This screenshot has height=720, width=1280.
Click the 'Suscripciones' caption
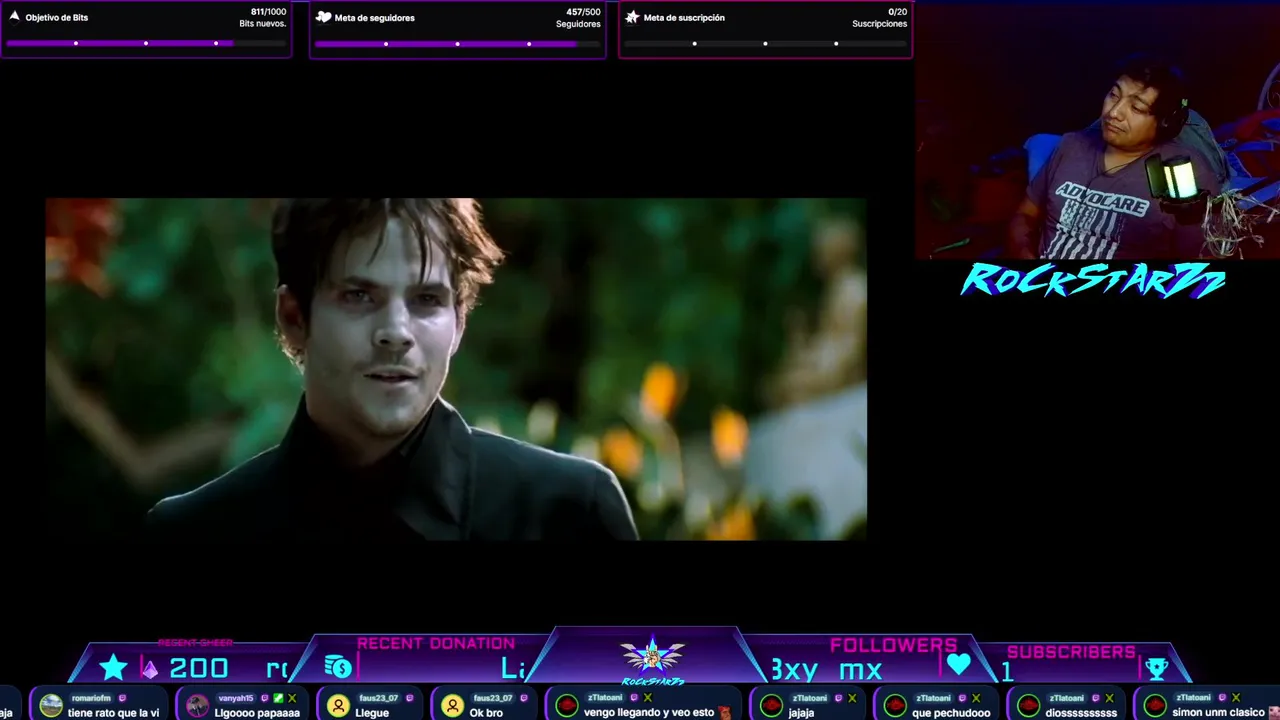pos(880,24)
